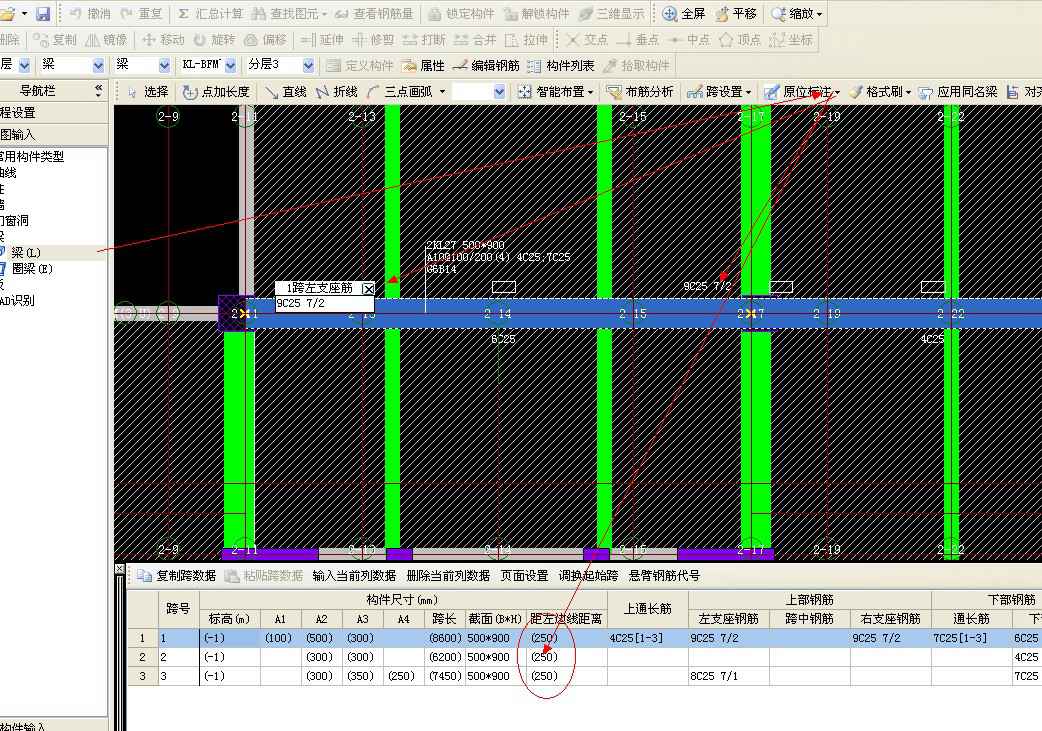
Task: Open 绘图输入 navigation section
Action: click(53, 135)
